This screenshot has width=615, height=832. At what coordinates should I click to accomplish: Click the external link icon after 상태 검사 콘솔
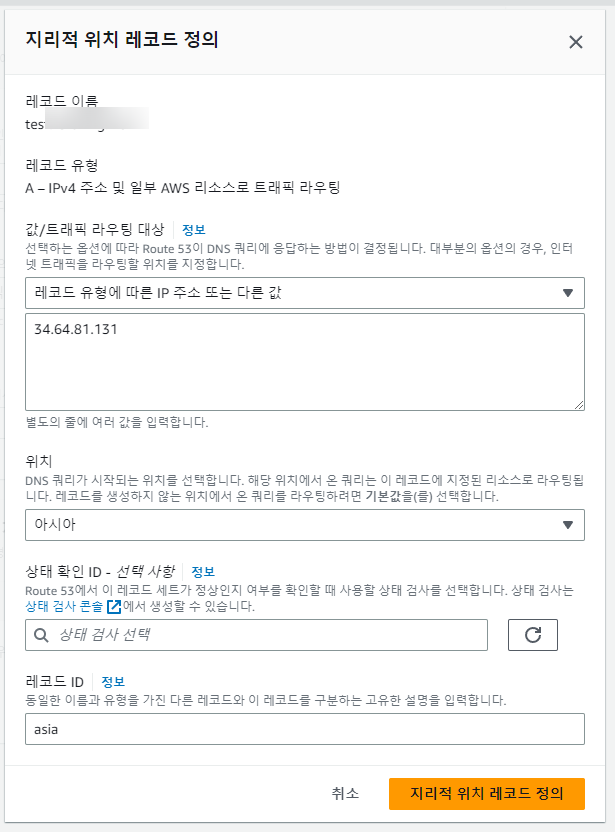pyautogui.click(x=114, y=607)
